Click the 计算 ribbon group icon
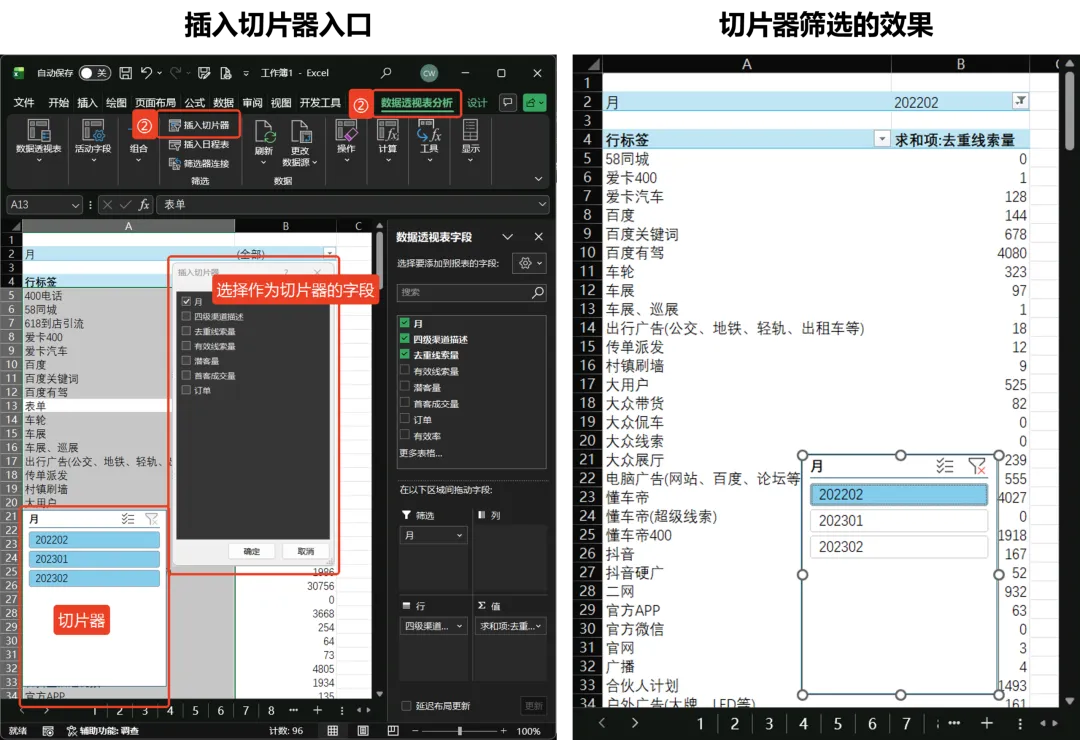The image size is (1080, 740). [388, 130]
